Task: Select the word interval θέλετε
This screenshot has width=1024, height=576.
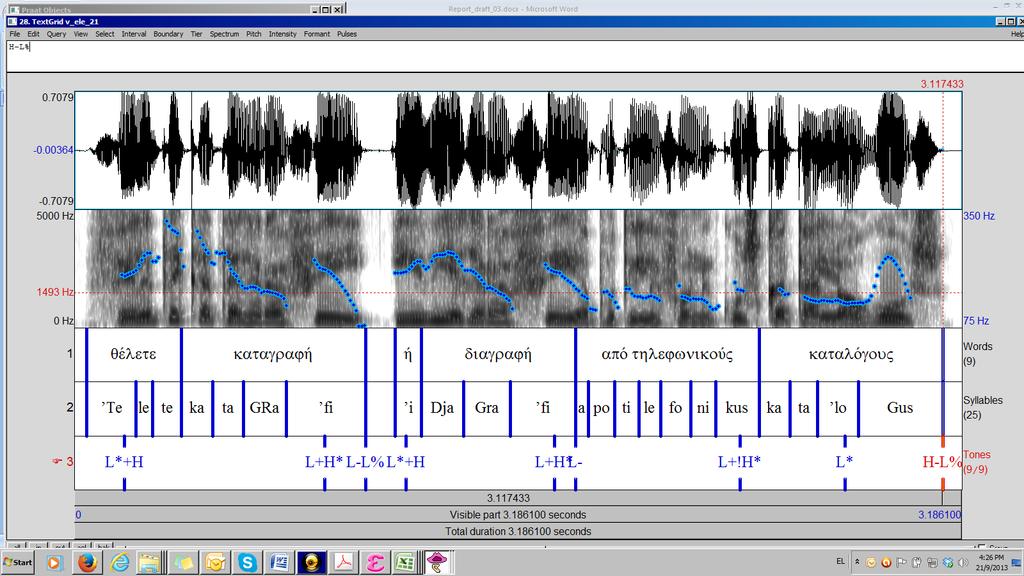Action: click(x=133, y=355)
